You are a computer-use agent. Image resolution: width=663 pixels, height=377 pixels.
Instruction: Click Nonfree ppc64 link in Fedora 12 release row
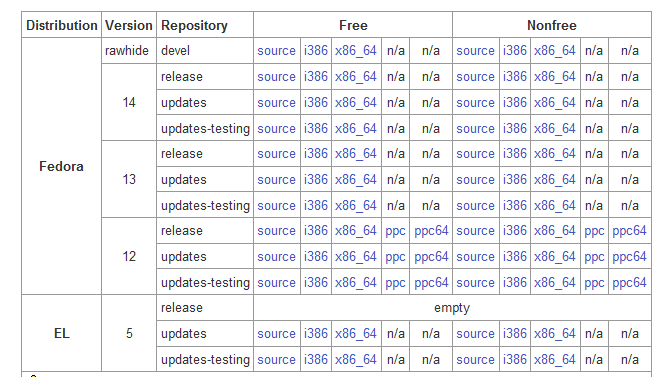click(629, 231)
